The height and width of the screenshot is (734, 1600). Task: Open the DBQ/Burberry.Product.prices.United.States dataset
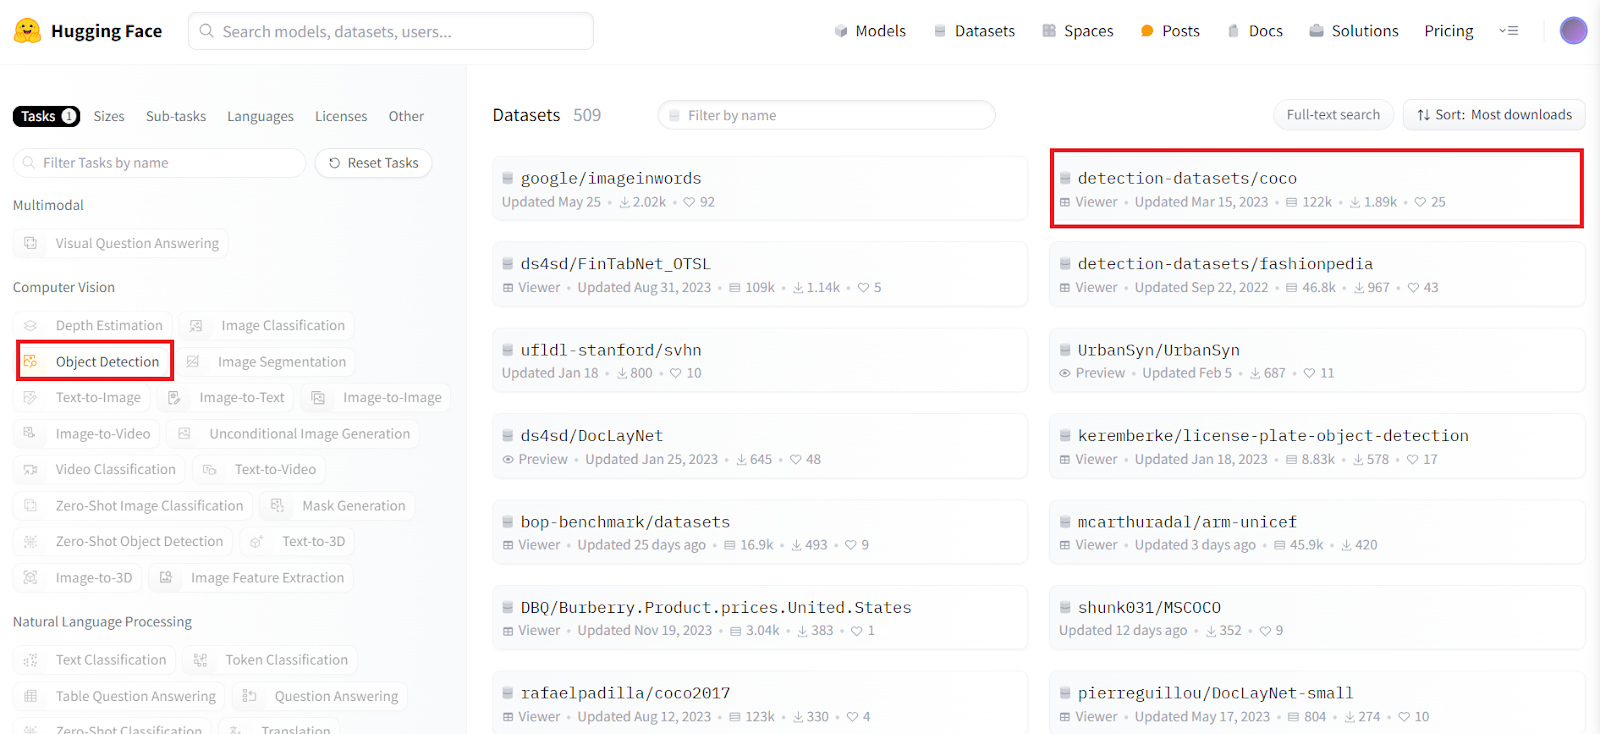tap(760, 617)
